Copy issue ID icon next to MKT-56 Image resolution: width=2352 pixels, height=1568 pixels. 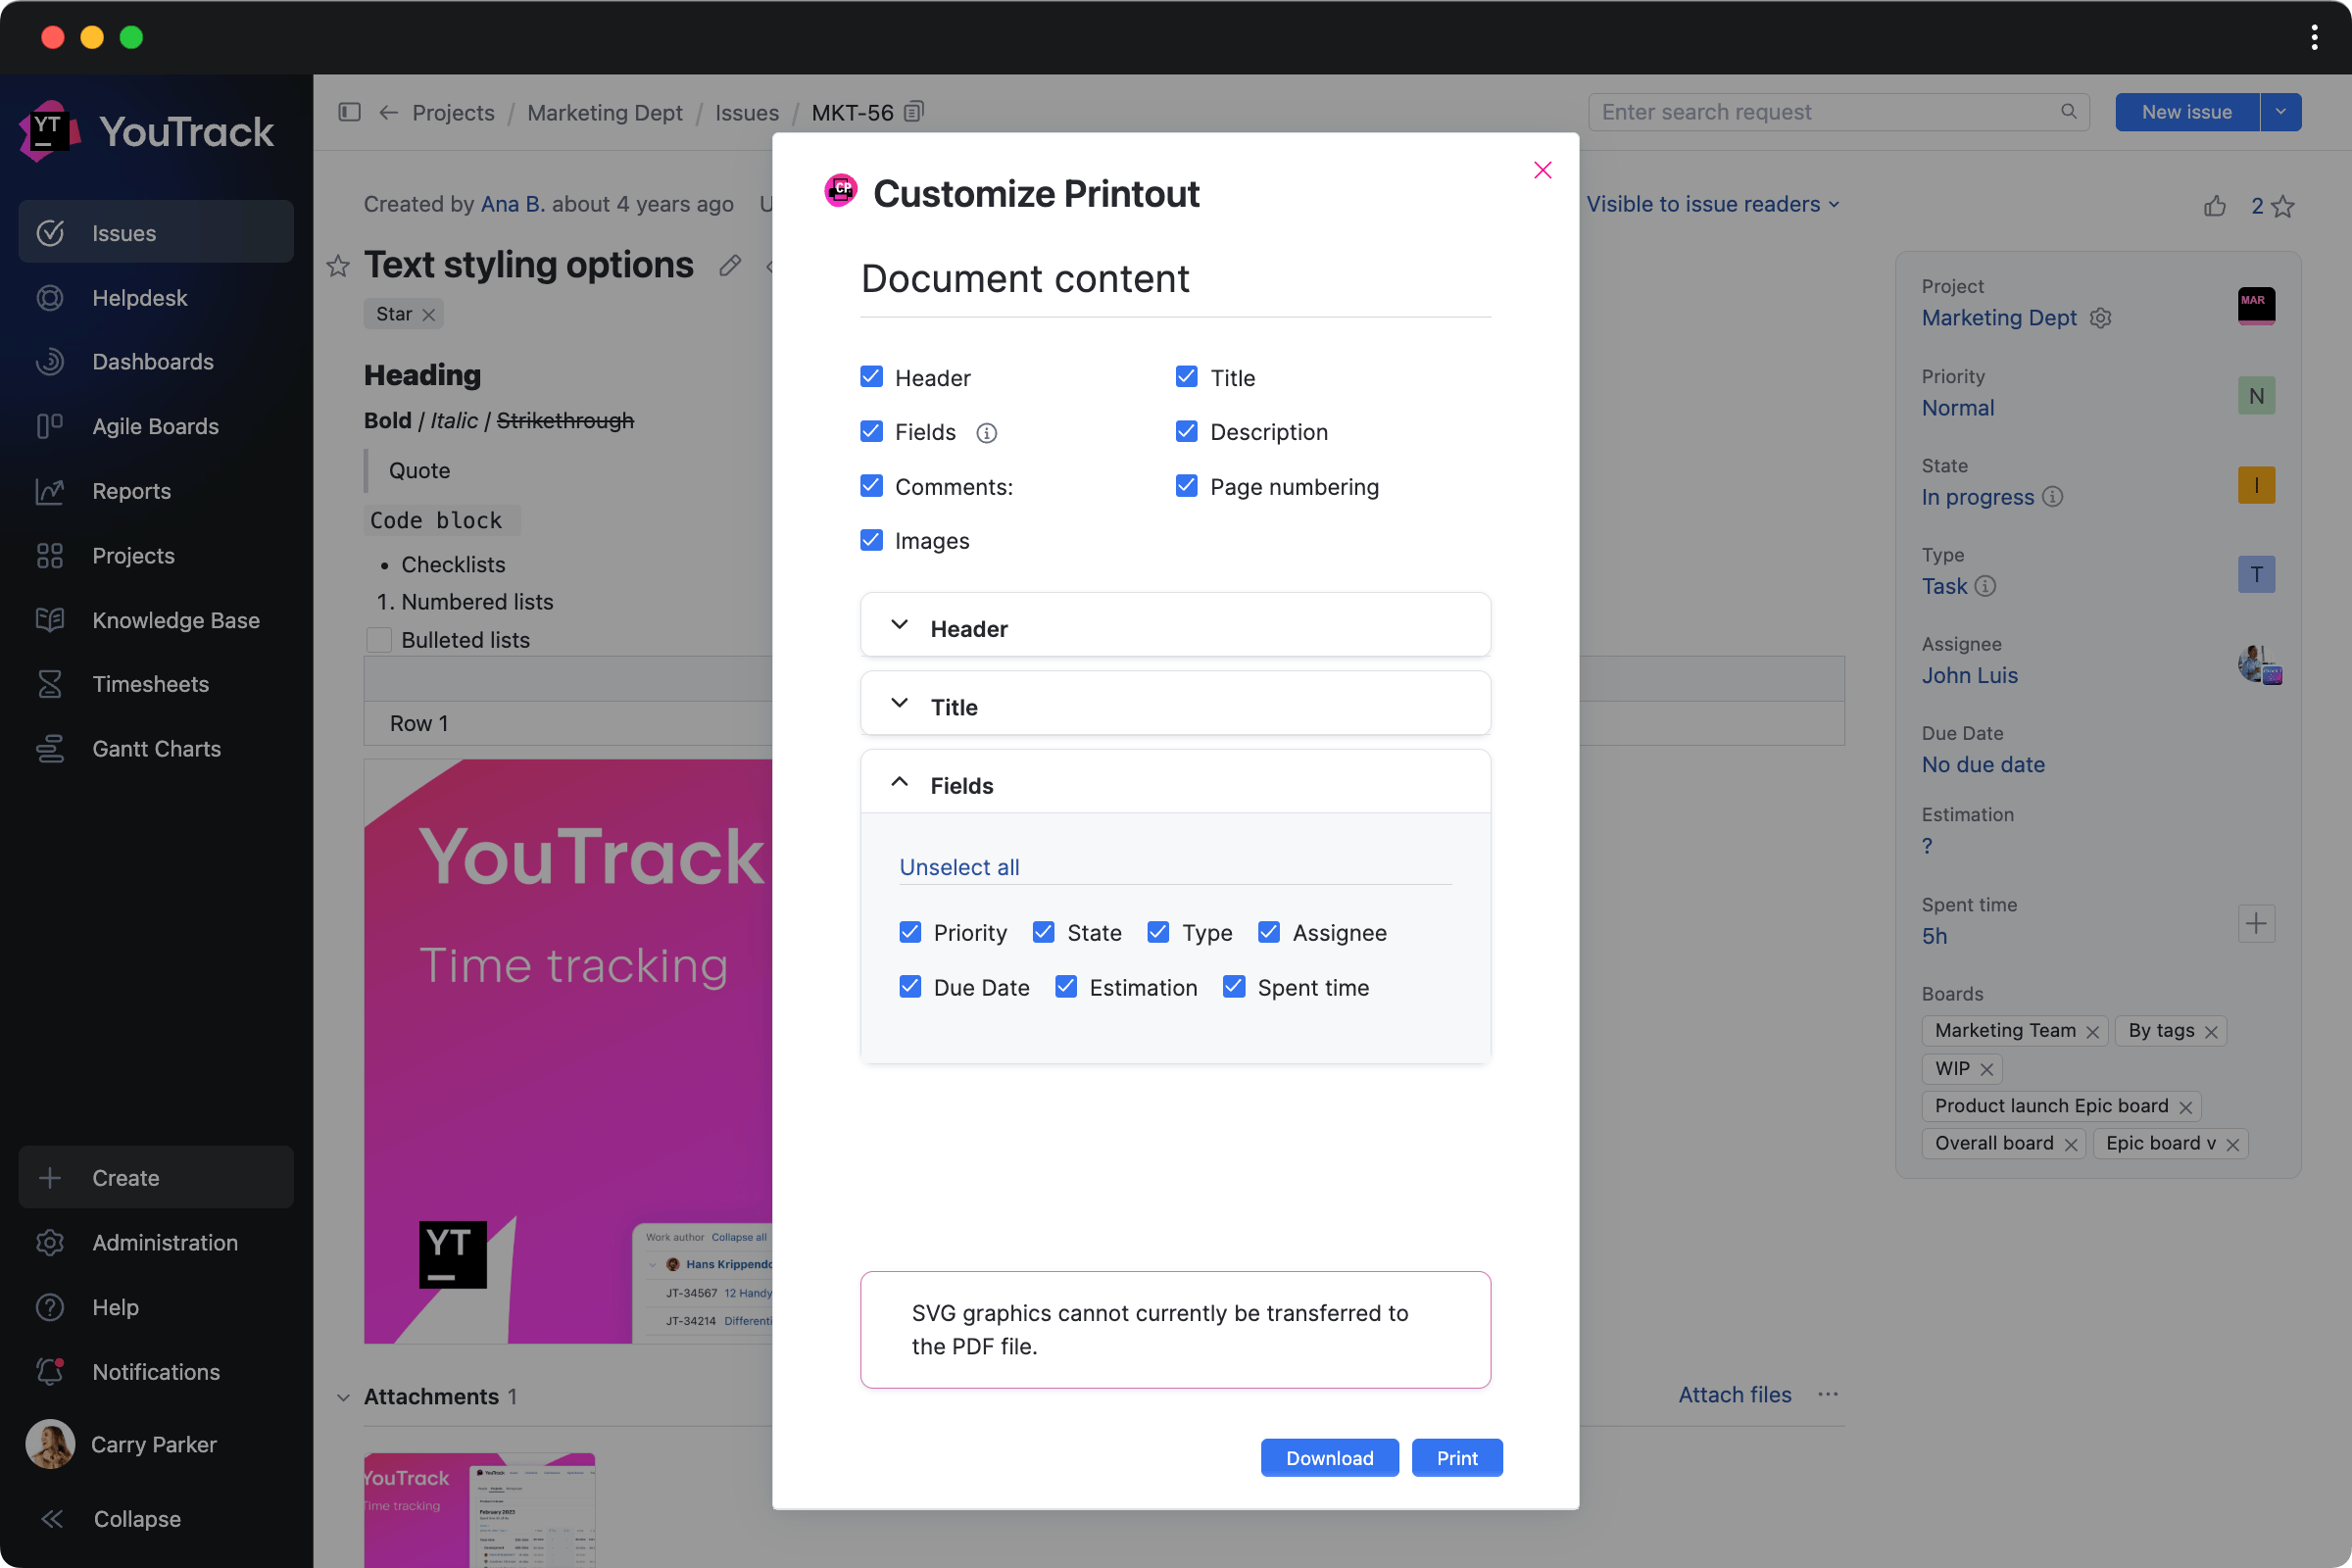913,112
